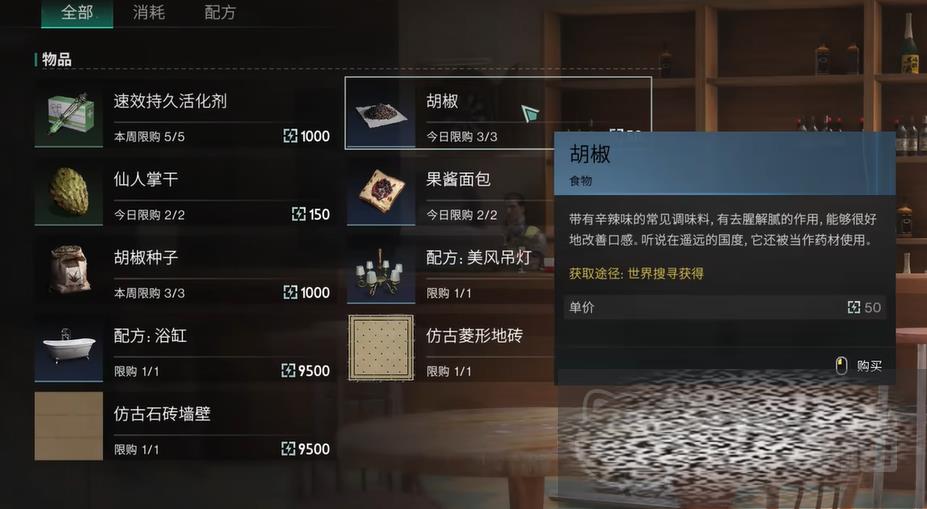Select the 速效持久活化剂 item icon
Image resolution: width=927 pixels, height=509 pixels.
[x=69, y=114]
